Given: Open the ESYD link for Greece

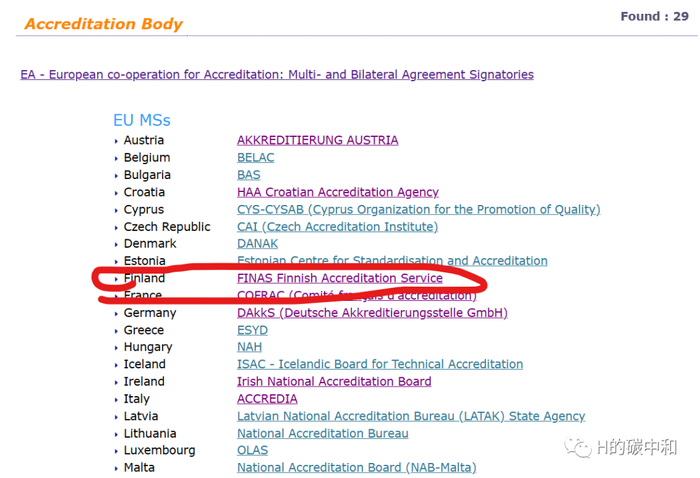Looking at the screenshot, I should click(x=252, y=330).
